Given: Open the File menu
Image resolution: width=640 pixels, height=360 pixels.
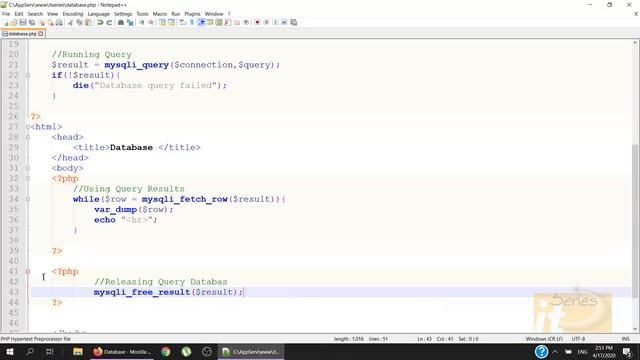Looking at the screenshot, I should point(6,14).
